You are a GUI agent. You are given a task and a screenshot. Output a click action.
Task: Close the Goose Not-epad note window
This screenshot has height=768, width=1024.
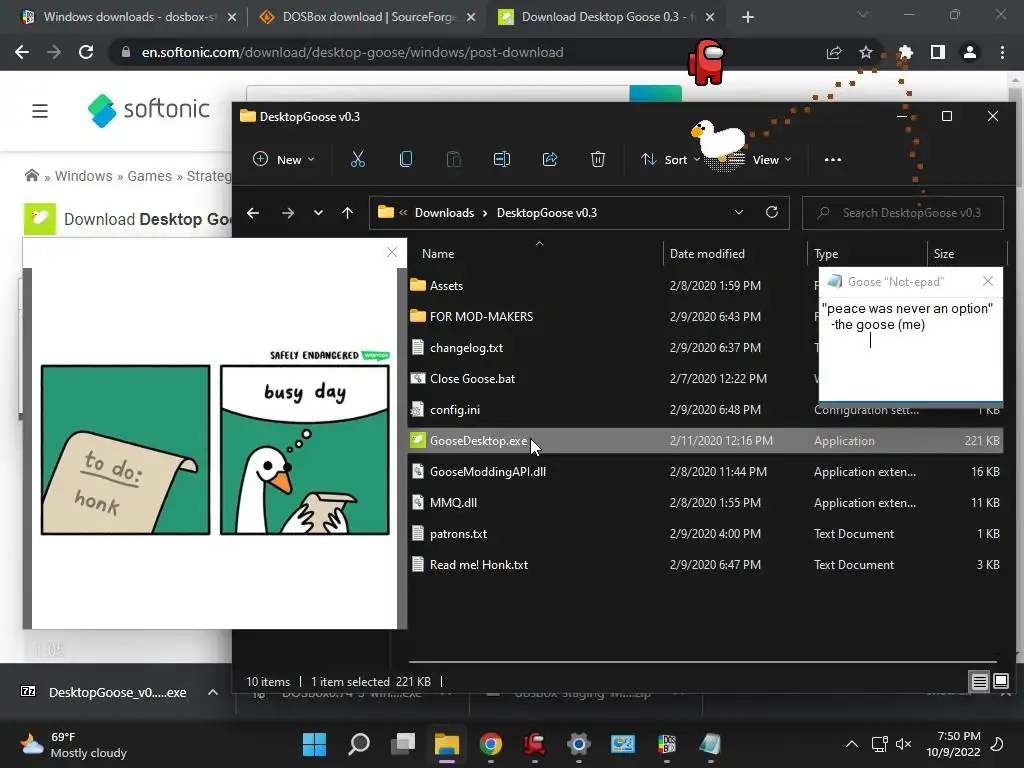click(988, 281)
